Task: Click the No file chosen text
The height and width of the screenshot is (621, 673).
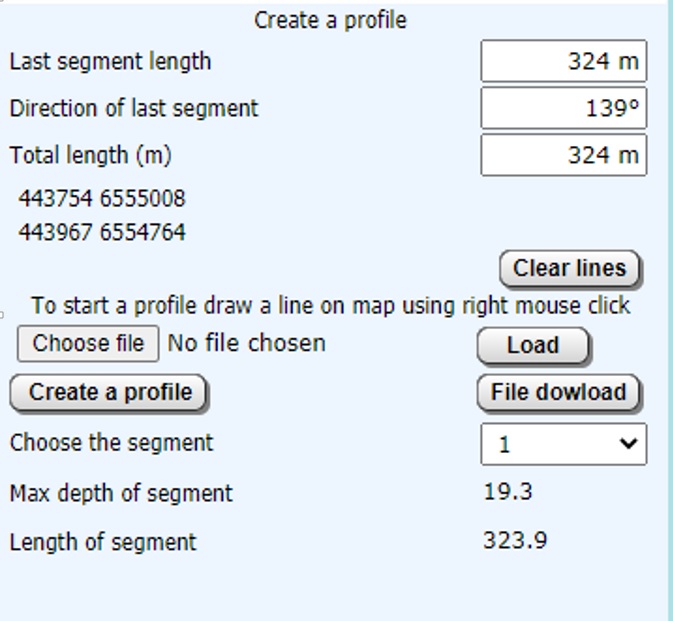Action: [246, 344]
